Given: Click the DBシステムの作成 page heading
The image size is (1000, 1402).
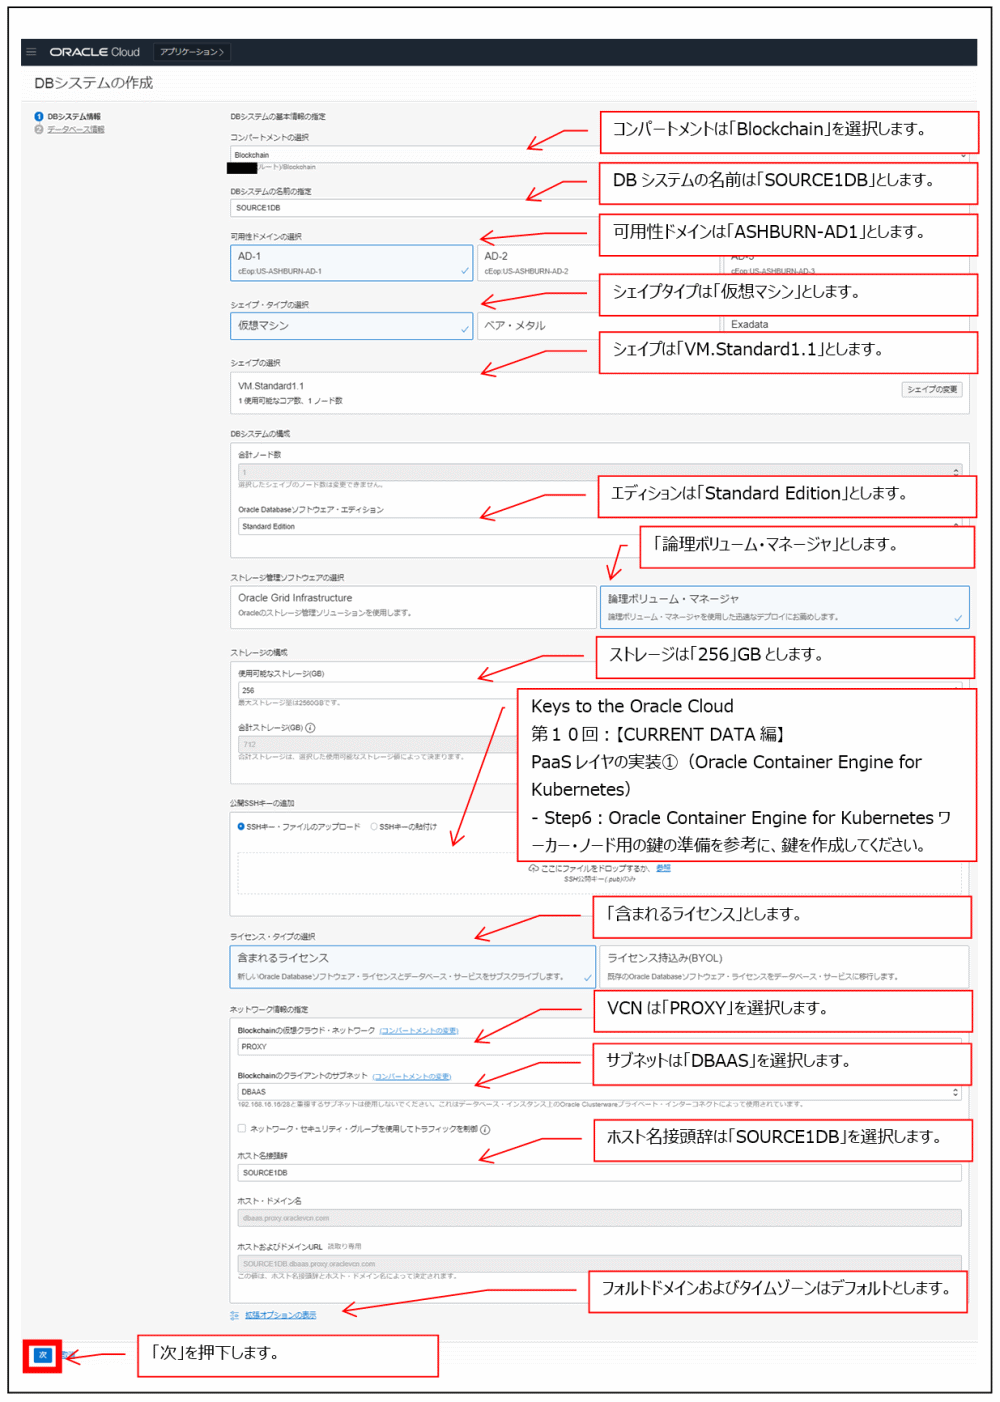Looking at the screenshot, I should coord(94,83).
